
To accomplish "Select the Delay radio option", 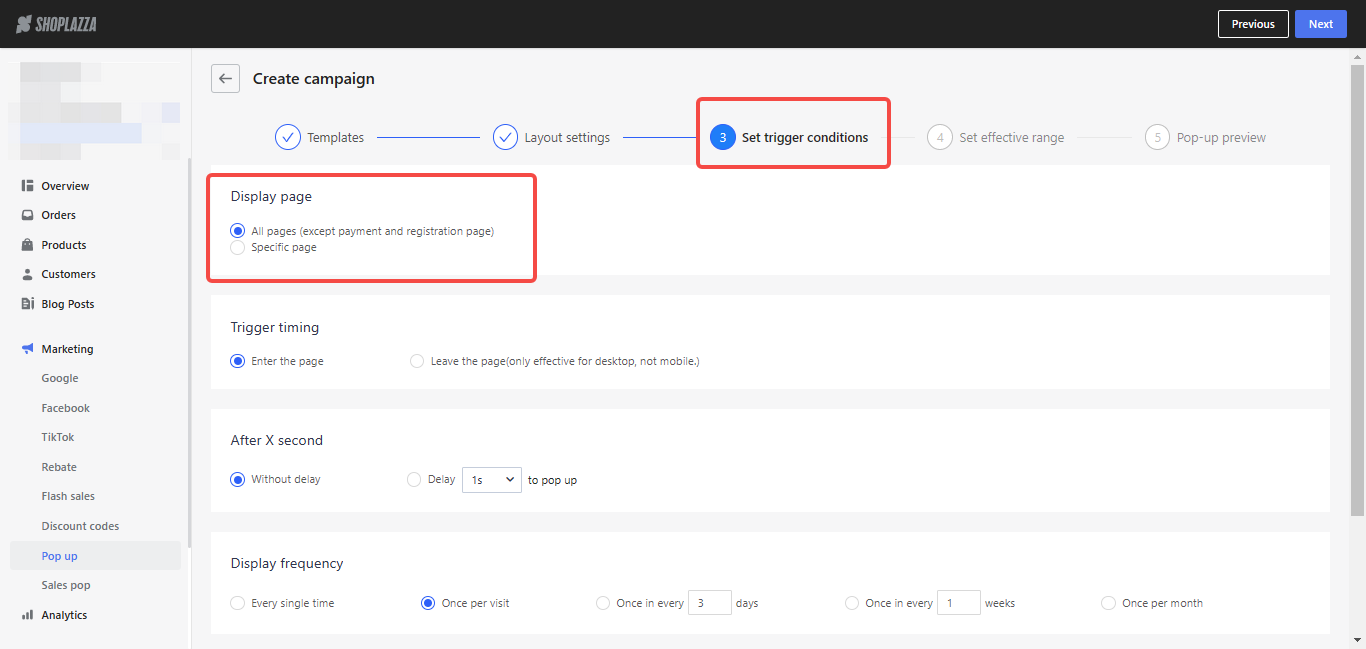I will [x=414, y=479].
